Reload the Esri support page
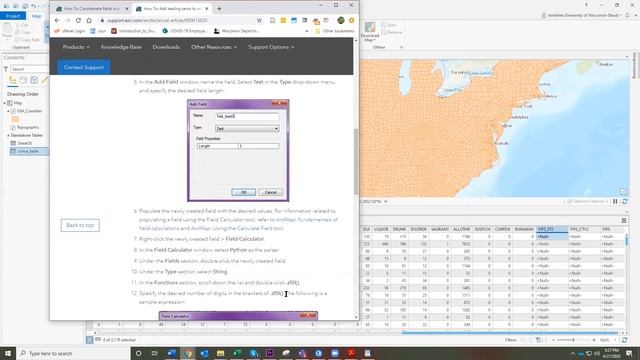640x360 pixels. pyautogui.click(x=78, y=20)
